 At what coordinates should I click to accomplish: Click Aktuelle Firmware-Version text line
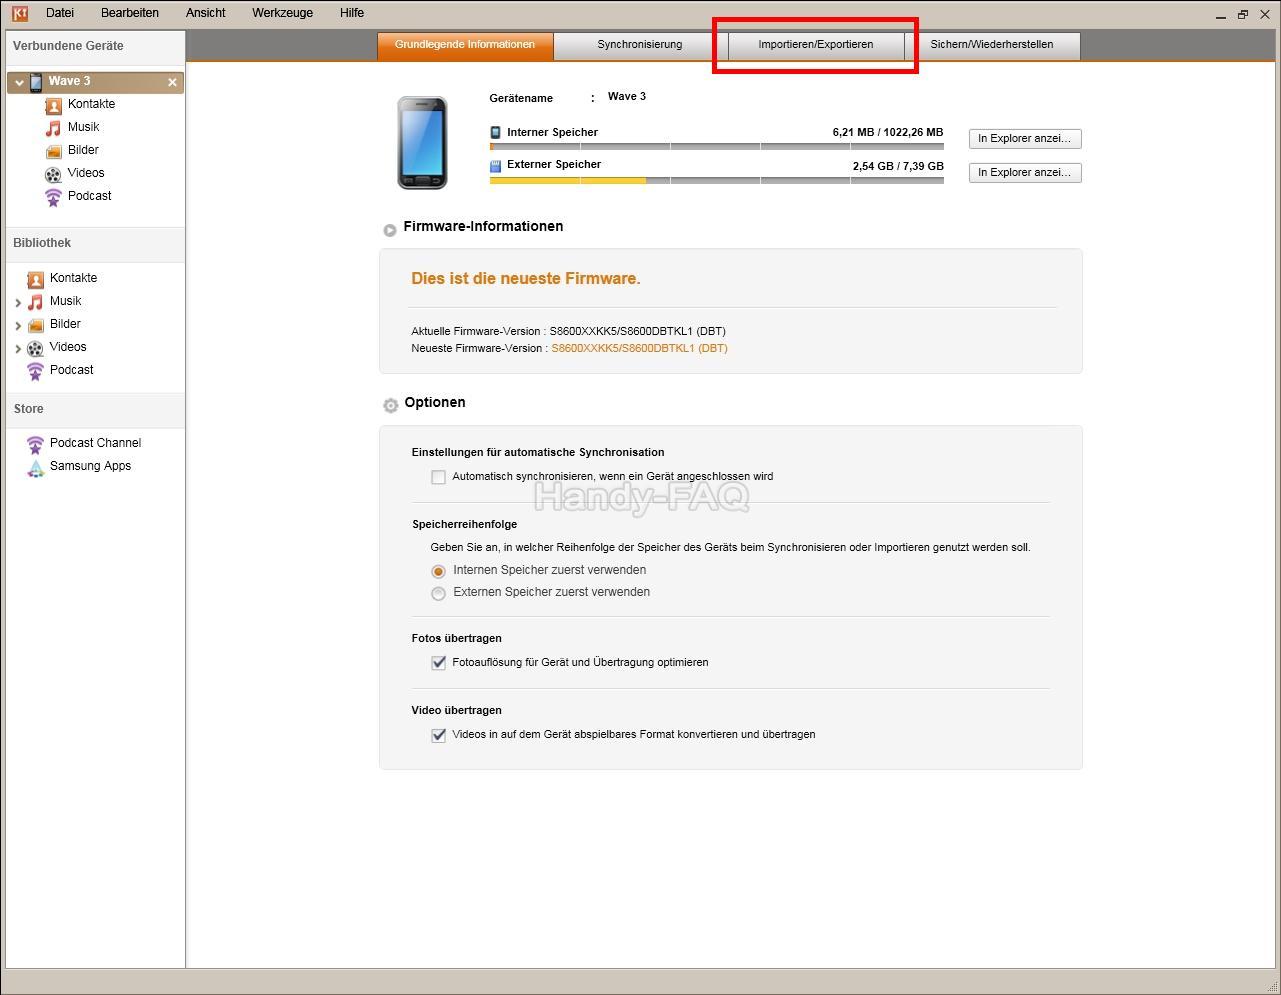point(568,332)
